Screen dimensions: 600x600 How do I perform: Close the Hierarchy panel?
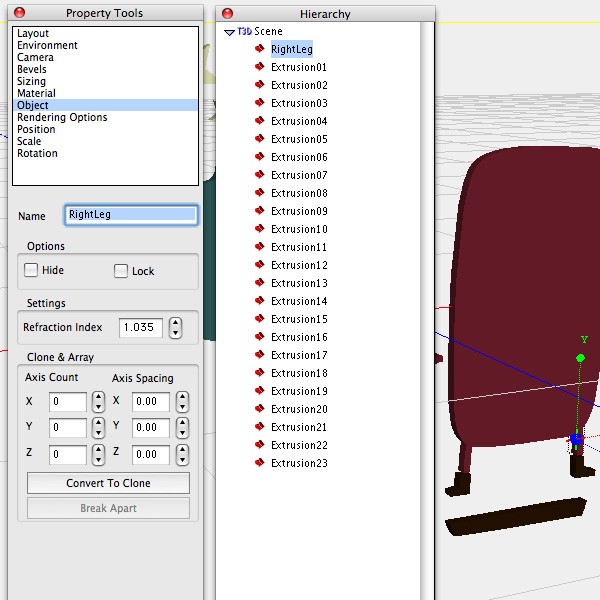pyautogui.click(x=227, y=13)
